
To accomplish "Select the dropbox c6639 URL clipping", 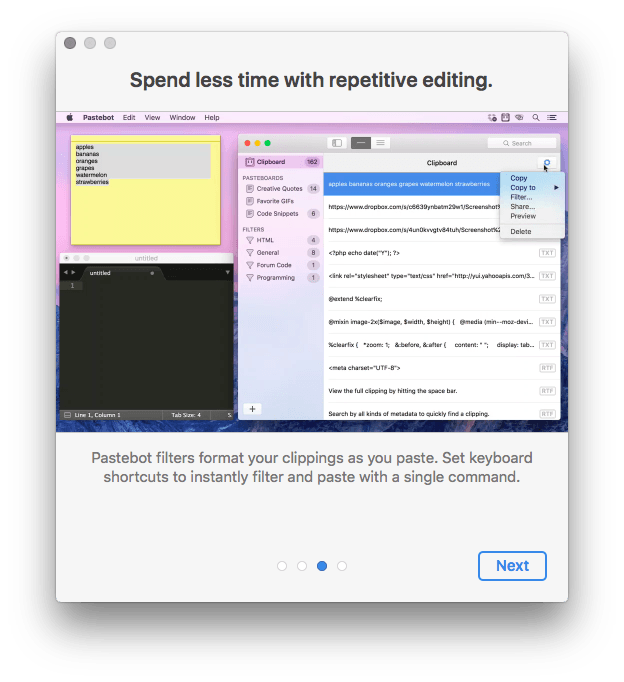I will click(x=412, y=207).
